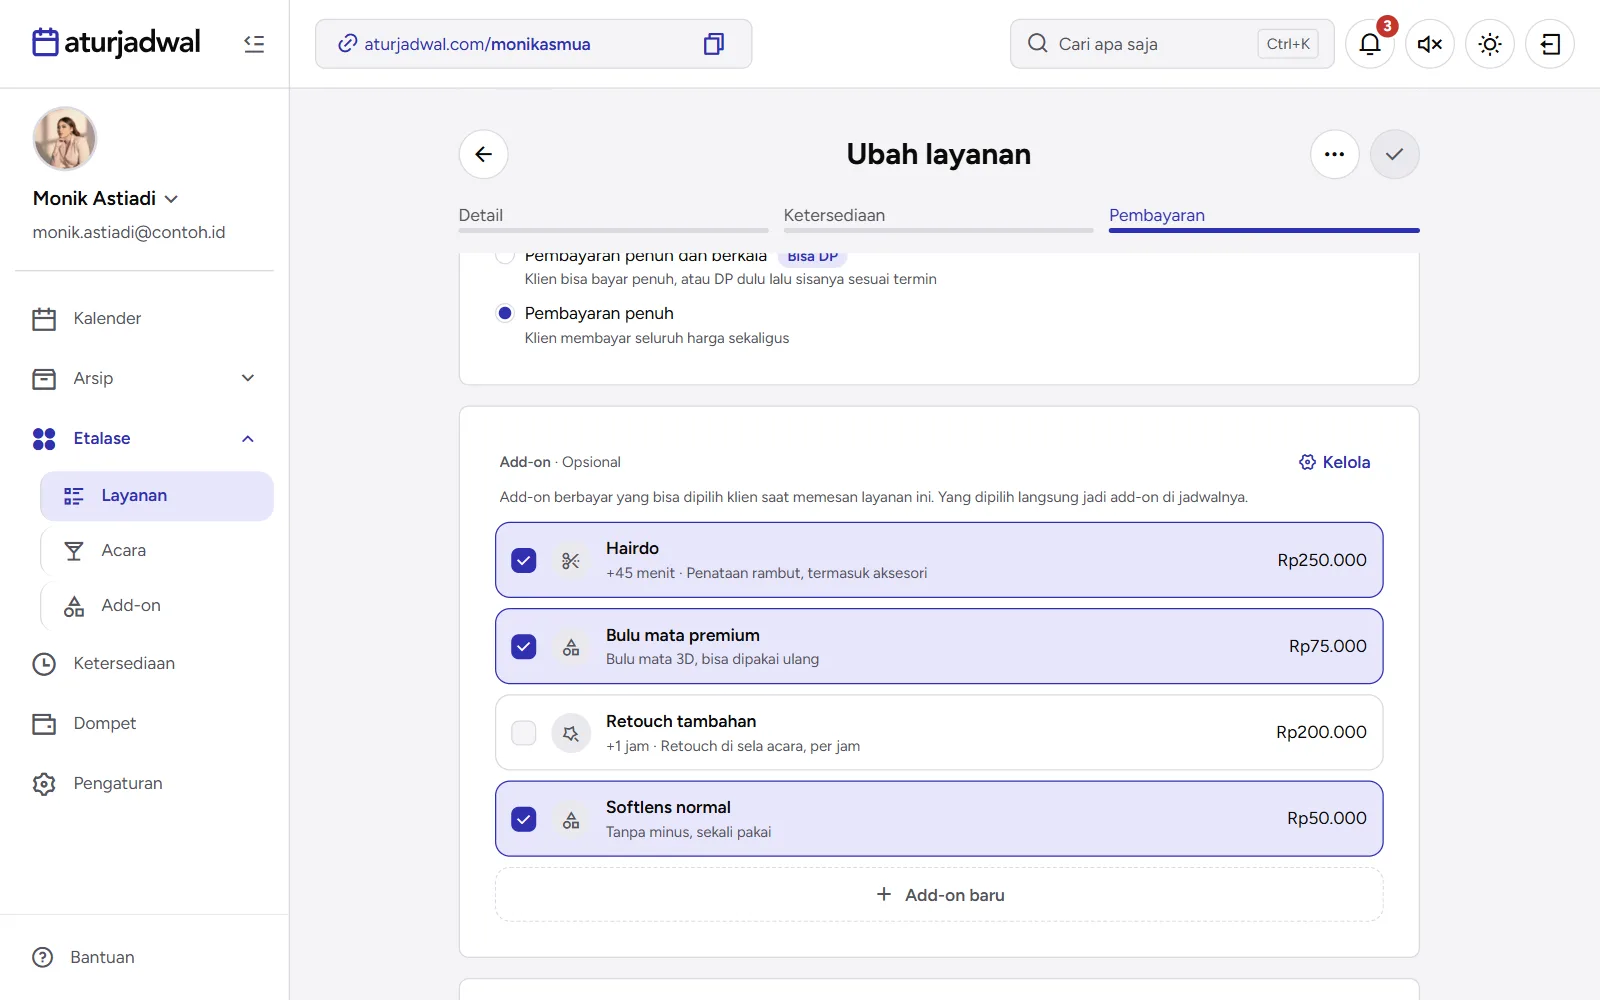The height and width of the screenshot is (1000, 1600).
Task: Open Acara under Etalase
Action: point(157,551)
